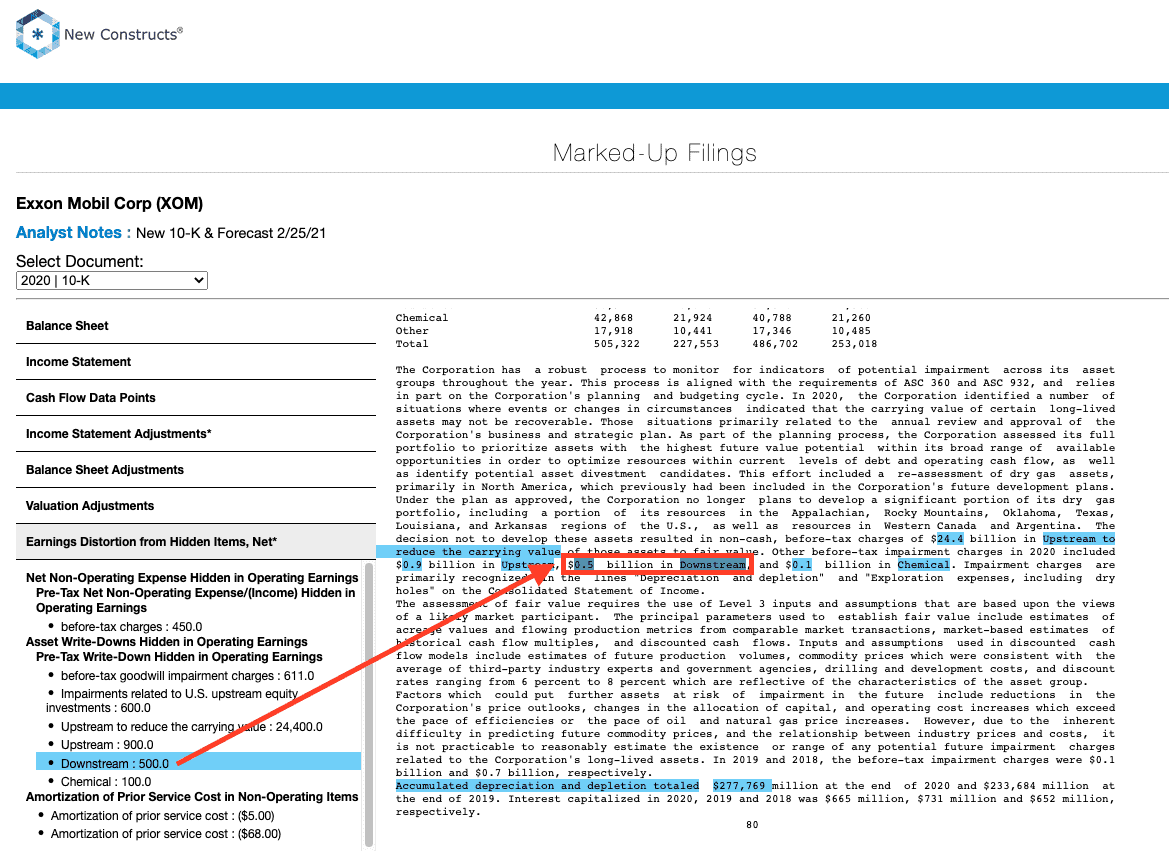Click 'Amortization of Prior Service Cost in Non-Operating Items' heading
Viewport: 1169px width, 851px height.
[192, 797]
